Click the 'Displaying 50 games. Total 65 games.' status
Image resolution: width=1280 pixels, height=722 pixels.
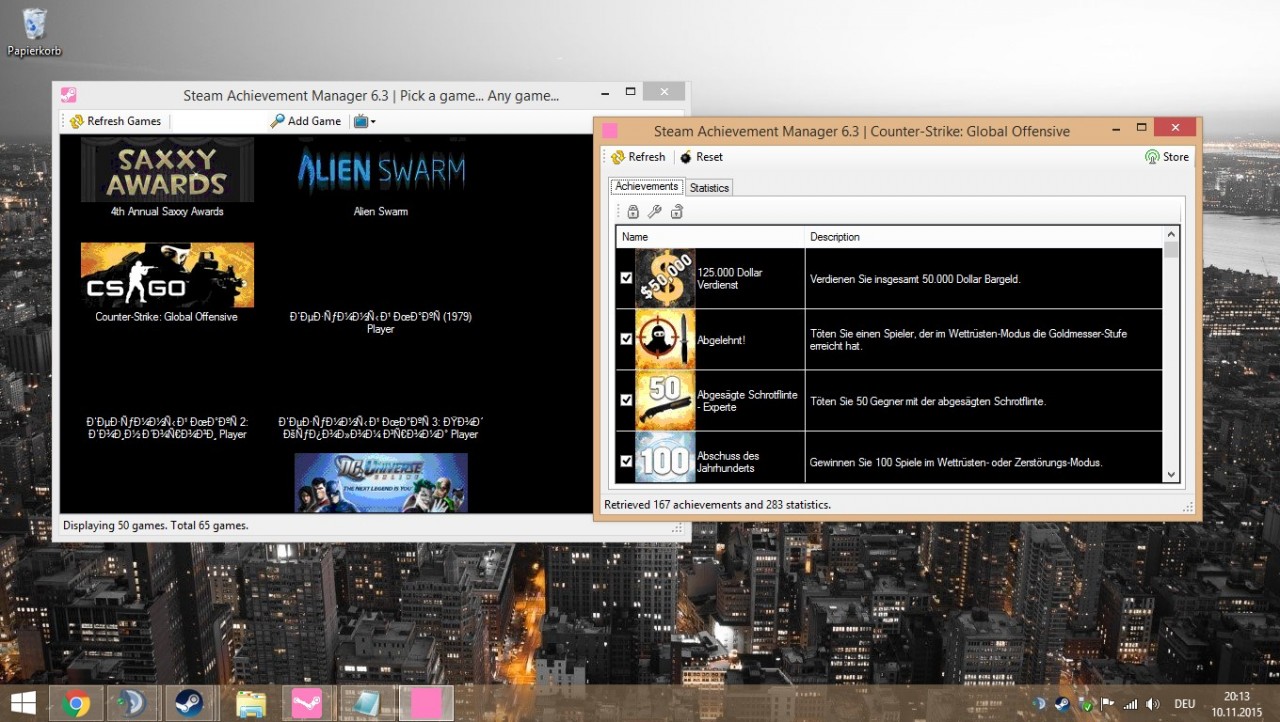[x=156, y=525]
